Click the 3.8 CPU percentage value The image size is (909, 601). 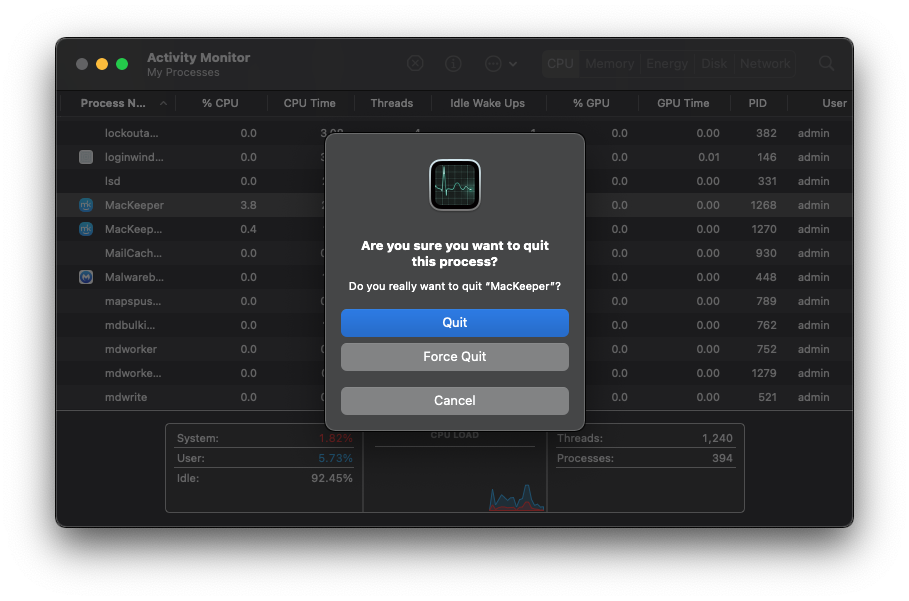[248, 205]
